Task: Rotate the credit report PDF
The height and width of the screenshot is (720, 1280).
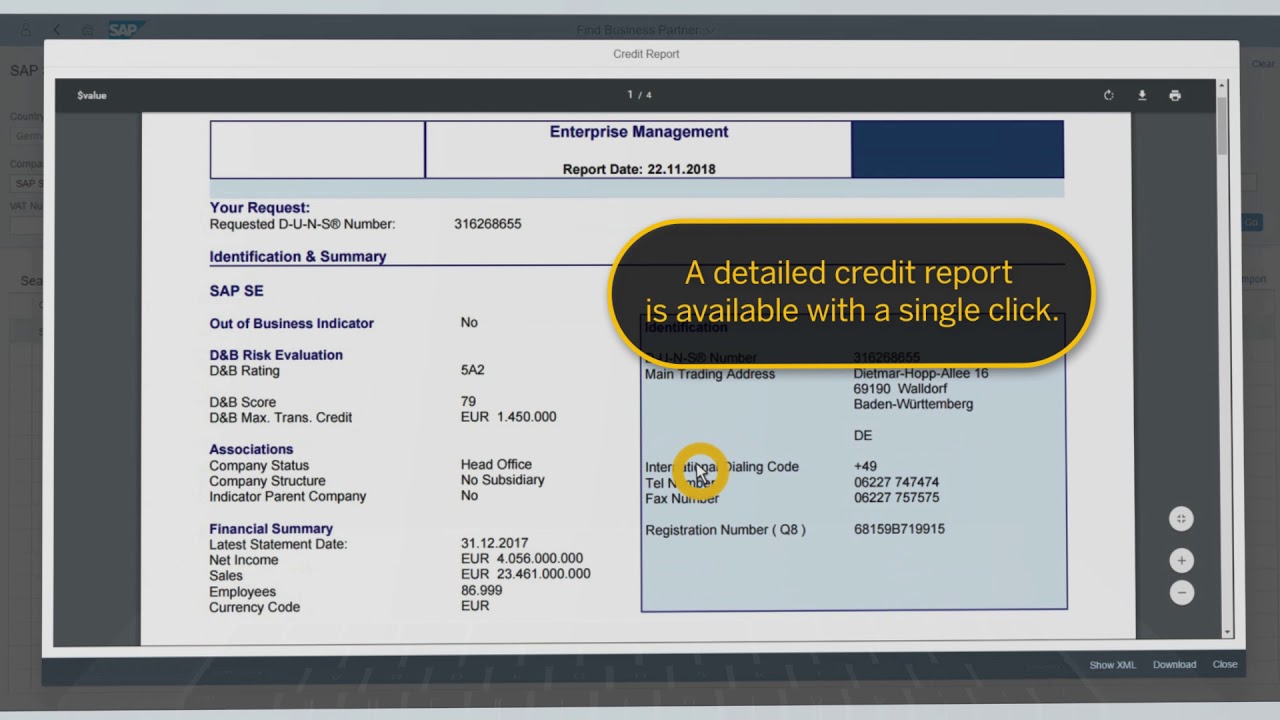Action: (1108, 96)
